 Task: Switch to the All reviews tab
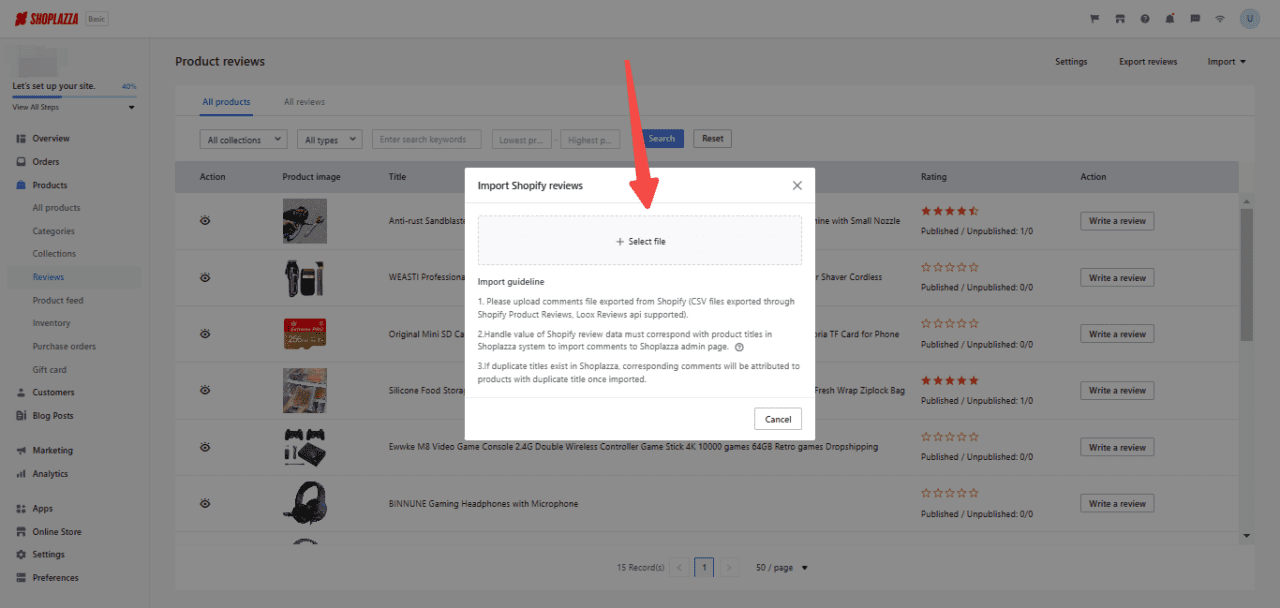click(x=304, y=102)
